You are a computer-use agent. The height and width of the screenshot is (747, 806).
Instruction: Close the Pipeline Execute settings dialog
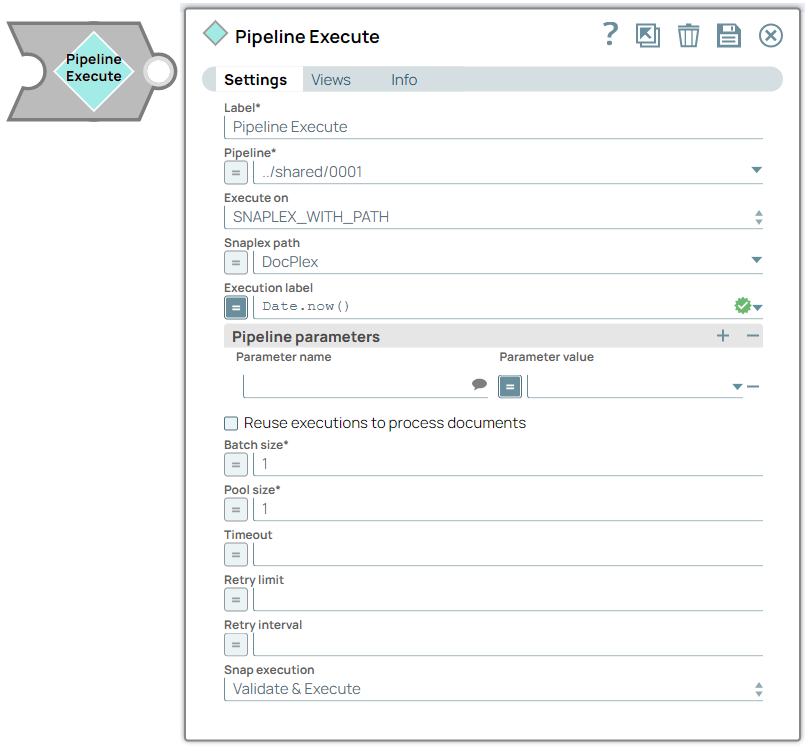(770, 36)
